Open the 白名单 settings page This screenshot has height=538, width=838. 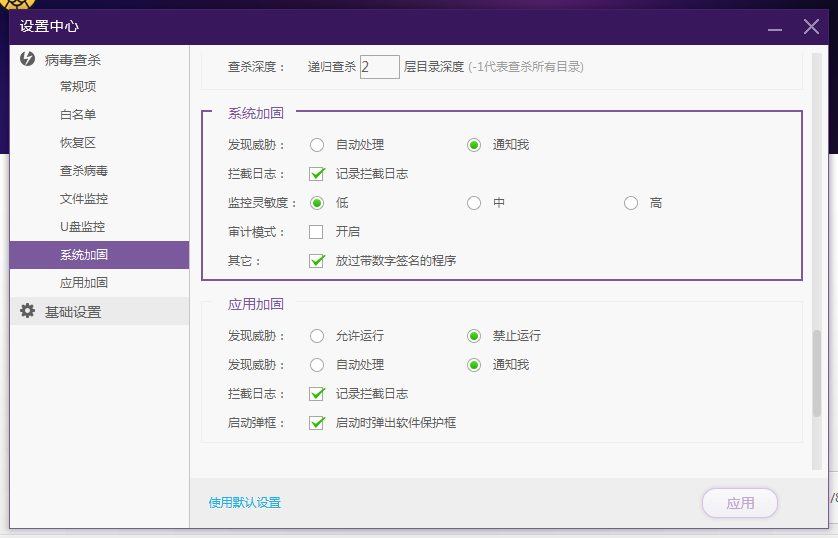click(78, 115)
